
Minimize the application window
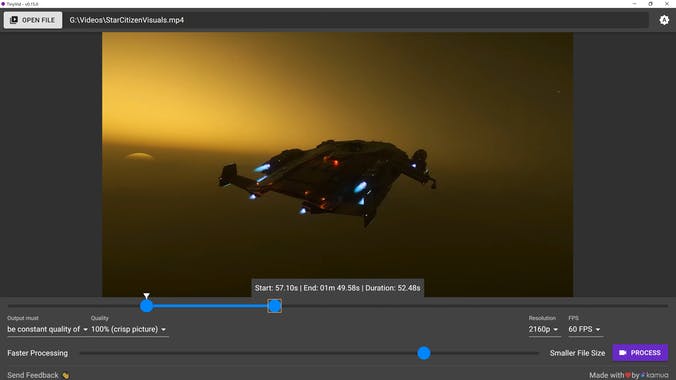[x=634, y=4]
